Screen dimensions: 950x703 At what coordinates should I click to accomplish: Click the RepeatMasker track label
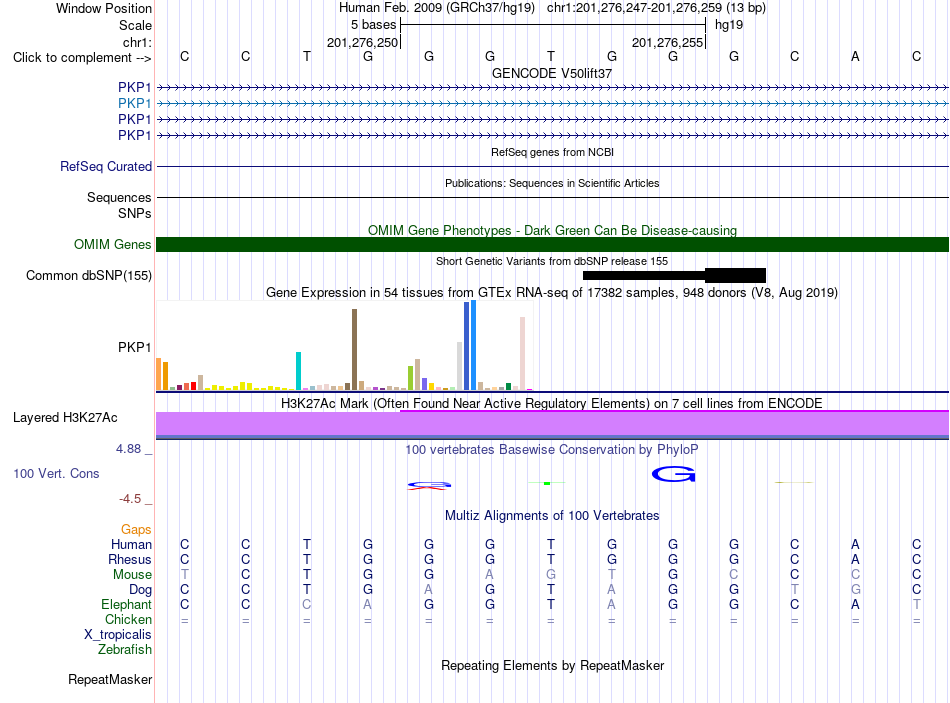(x=110, y=679)
